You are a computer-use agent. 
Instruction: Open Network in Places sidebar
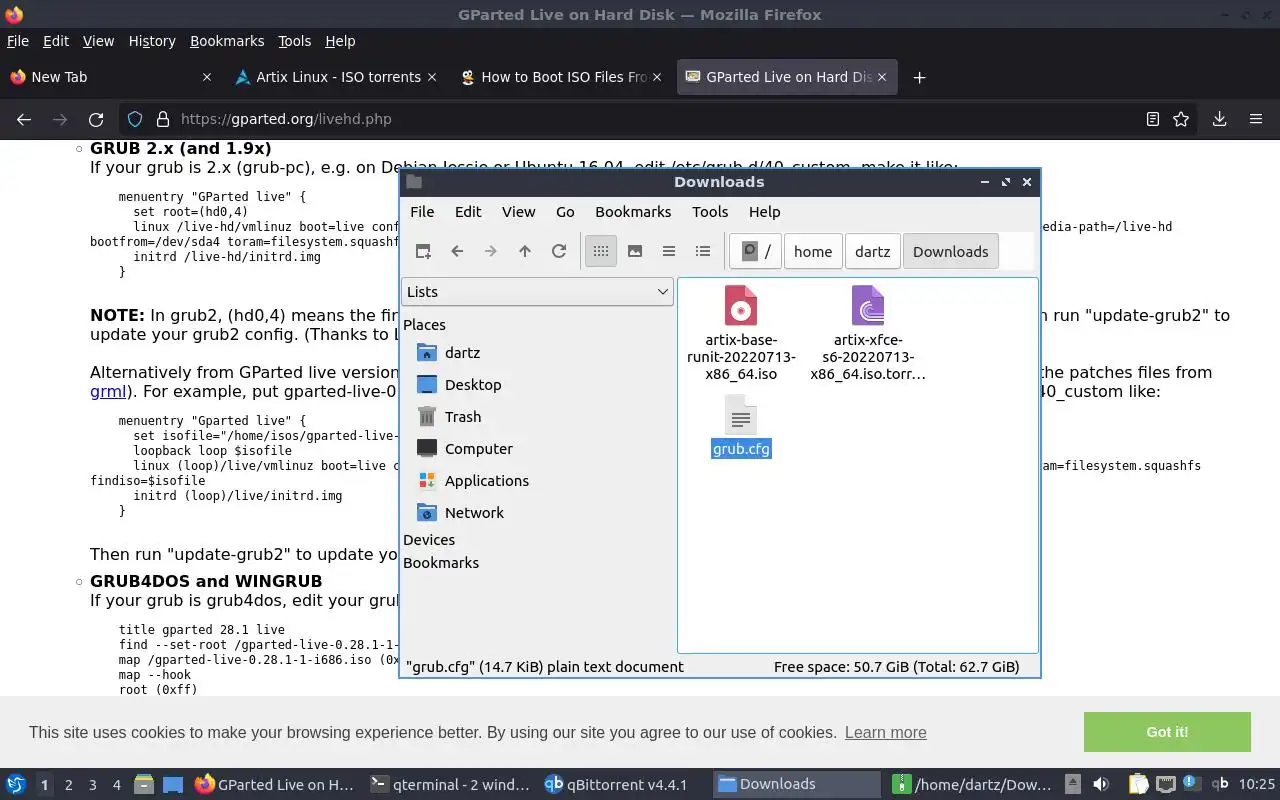click(x=459, y=512)
